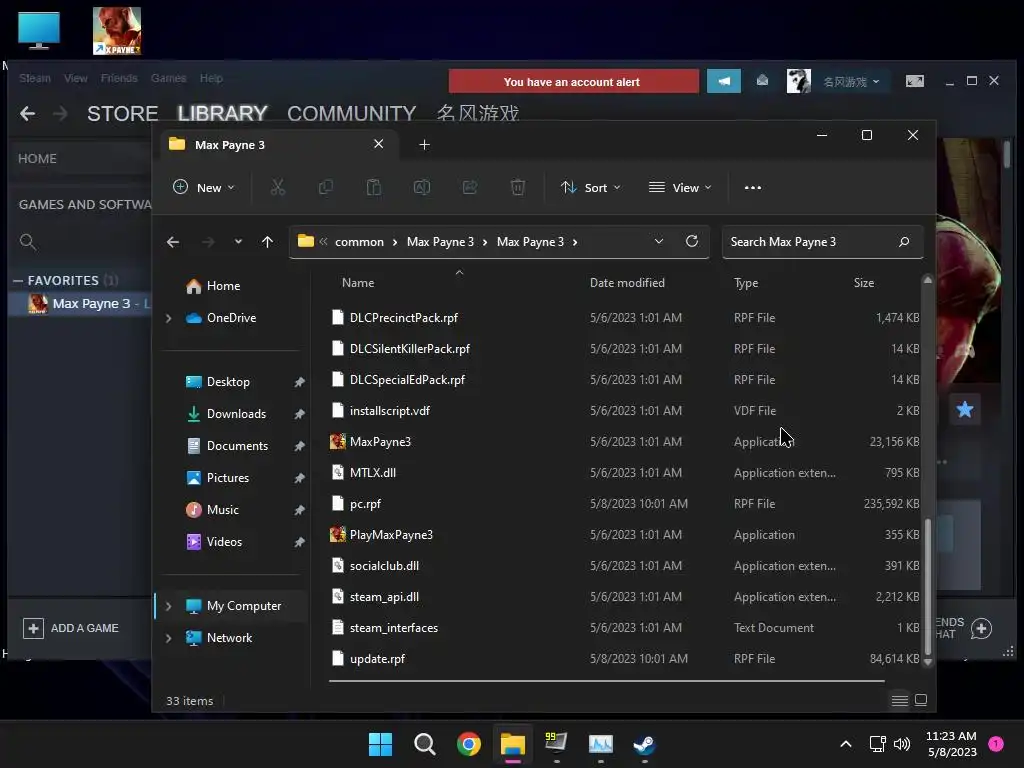
Task: Click HOME in Steam library sidebar
Action: tap(37, 159)
